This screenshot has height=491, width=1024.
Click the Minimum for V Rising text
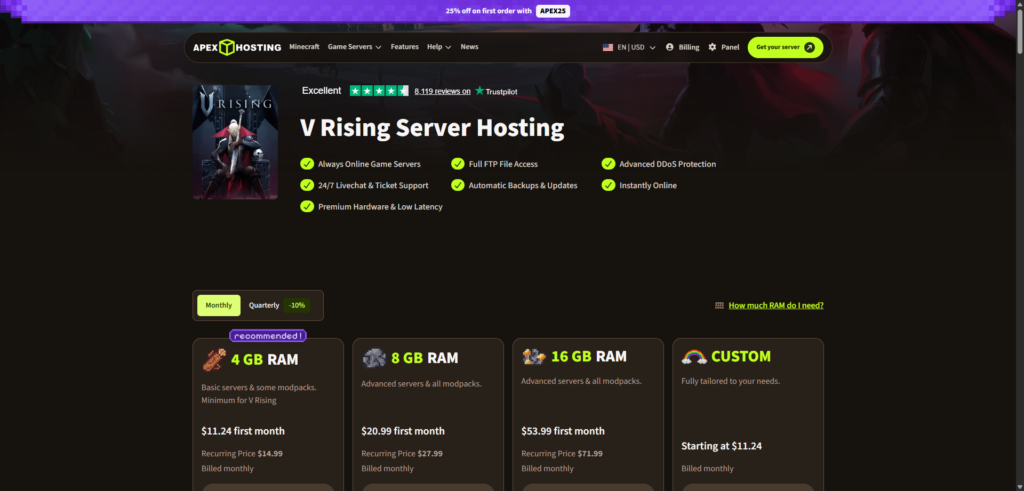(238, 400)
